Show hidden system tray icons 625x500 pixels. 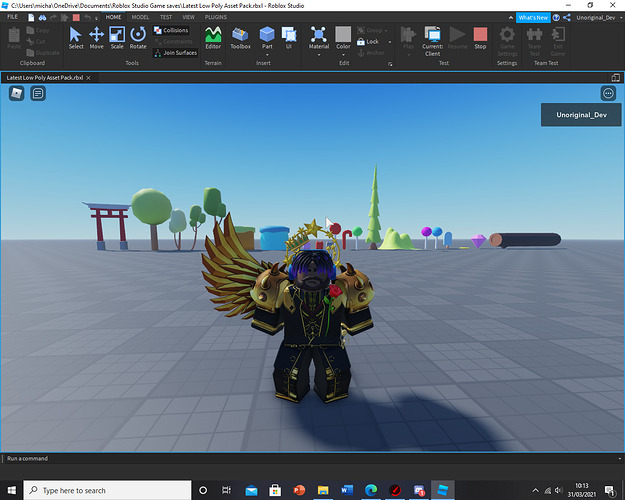click(x=535, y=490)
